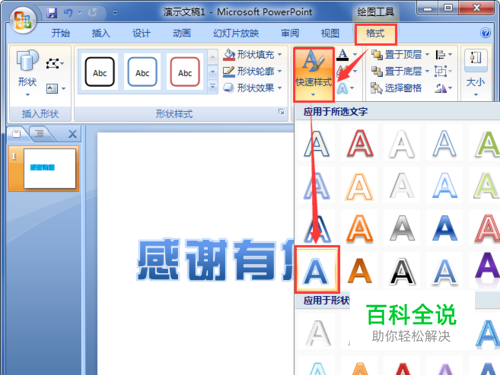Open the shape styles dialog launcher
500x375 pixels.
281,112
